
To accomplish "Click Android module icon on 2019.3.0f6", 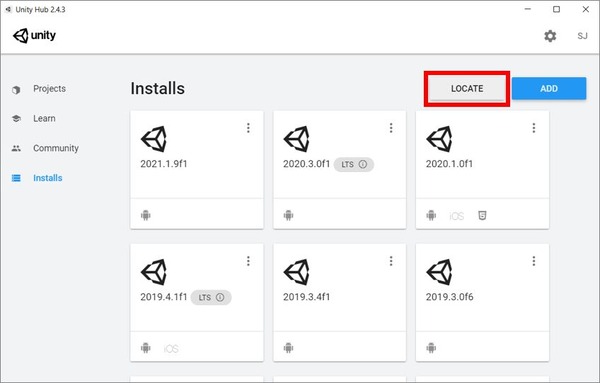I will click(x=431, y=348).
